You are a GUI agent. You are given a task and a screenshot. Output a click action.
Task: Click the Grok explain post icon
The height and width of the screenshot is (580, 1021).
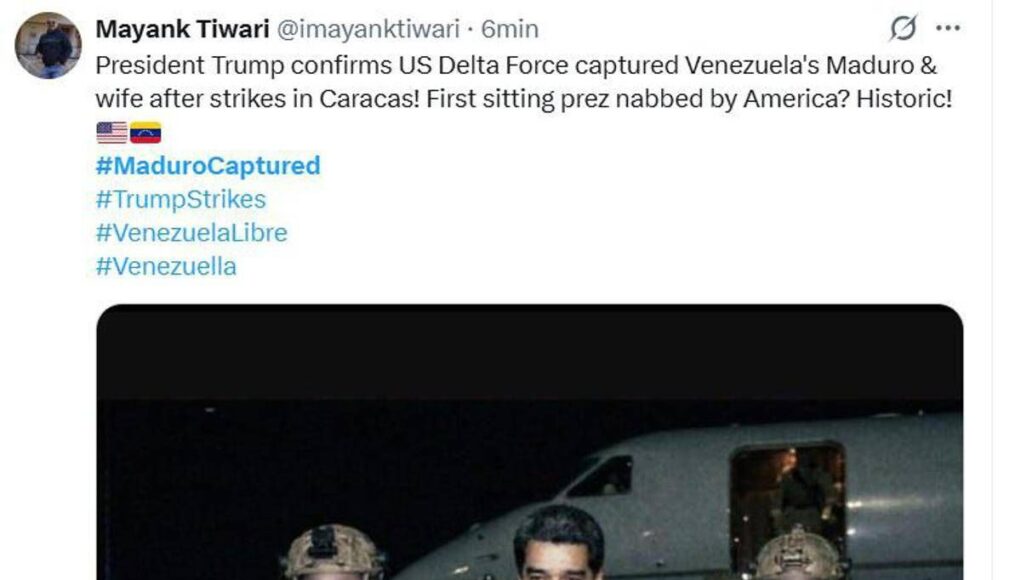[902, 29]
